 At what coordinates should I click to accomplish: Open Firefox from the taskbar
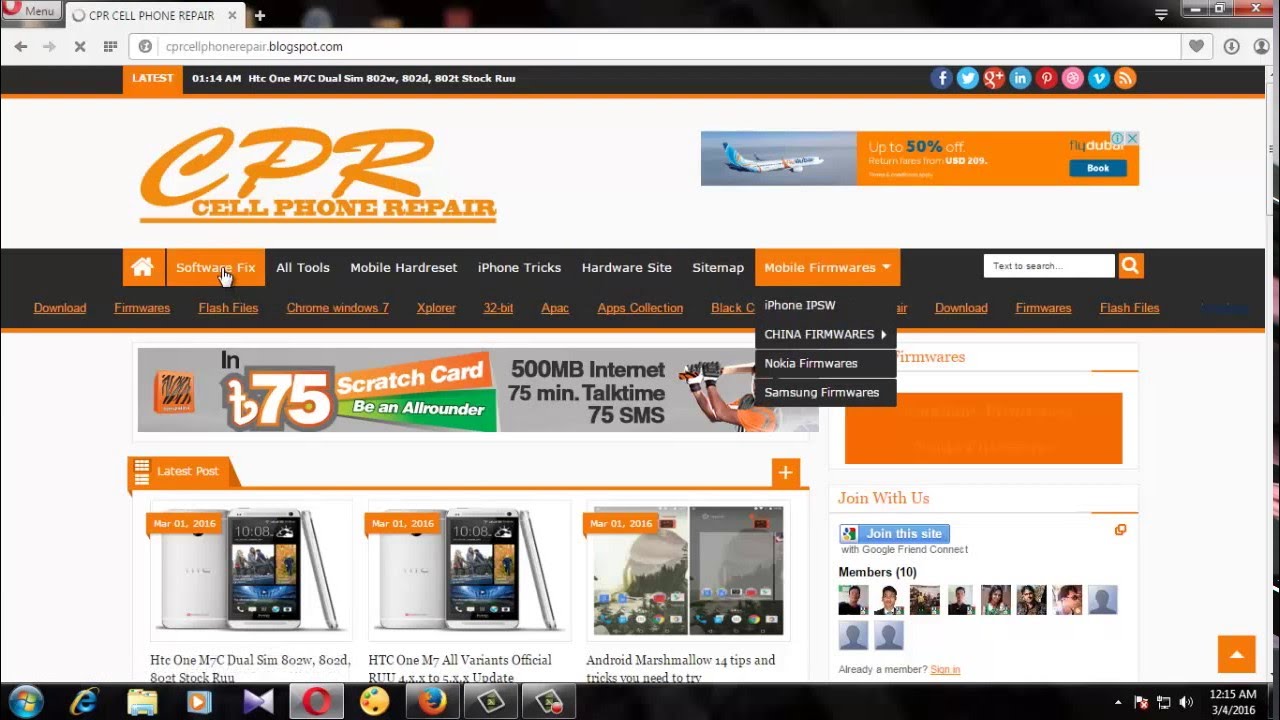click(432, 702)
